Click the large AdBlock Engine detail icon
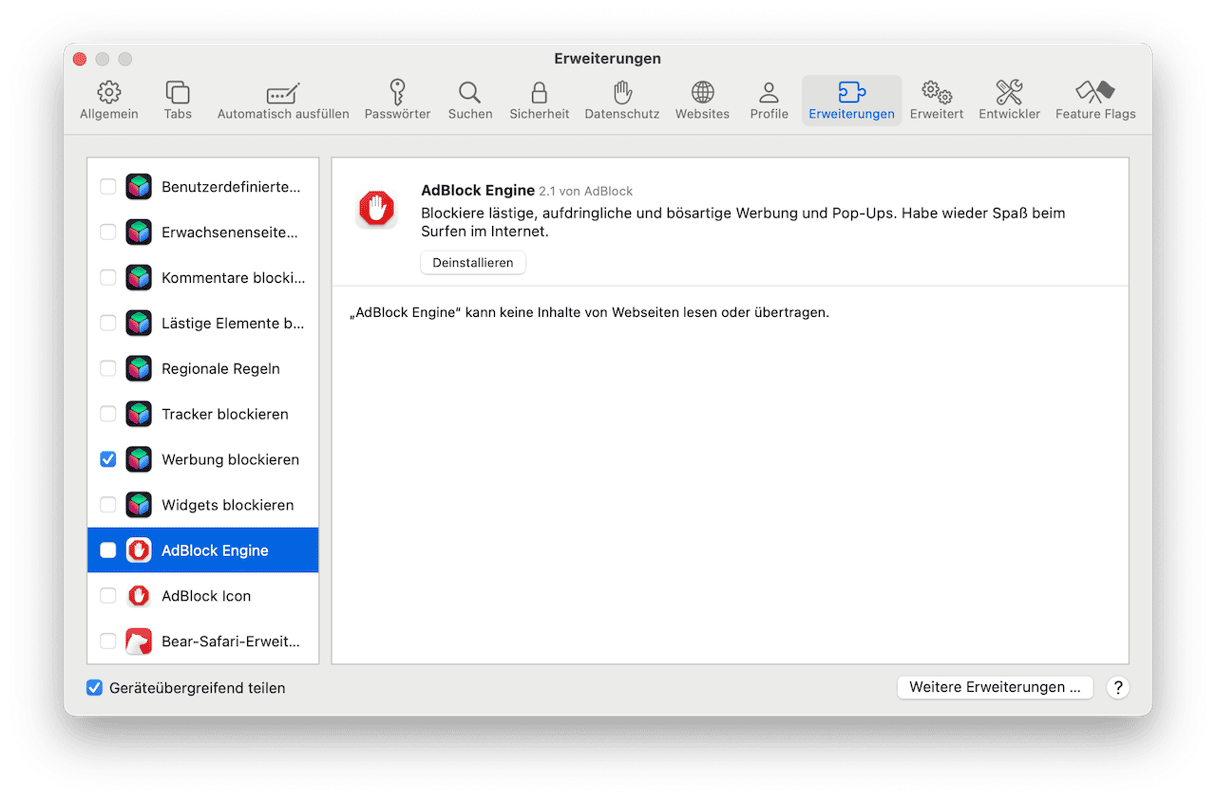The width and height of the screenshot is (1216, 800). (x=377, y=209)
